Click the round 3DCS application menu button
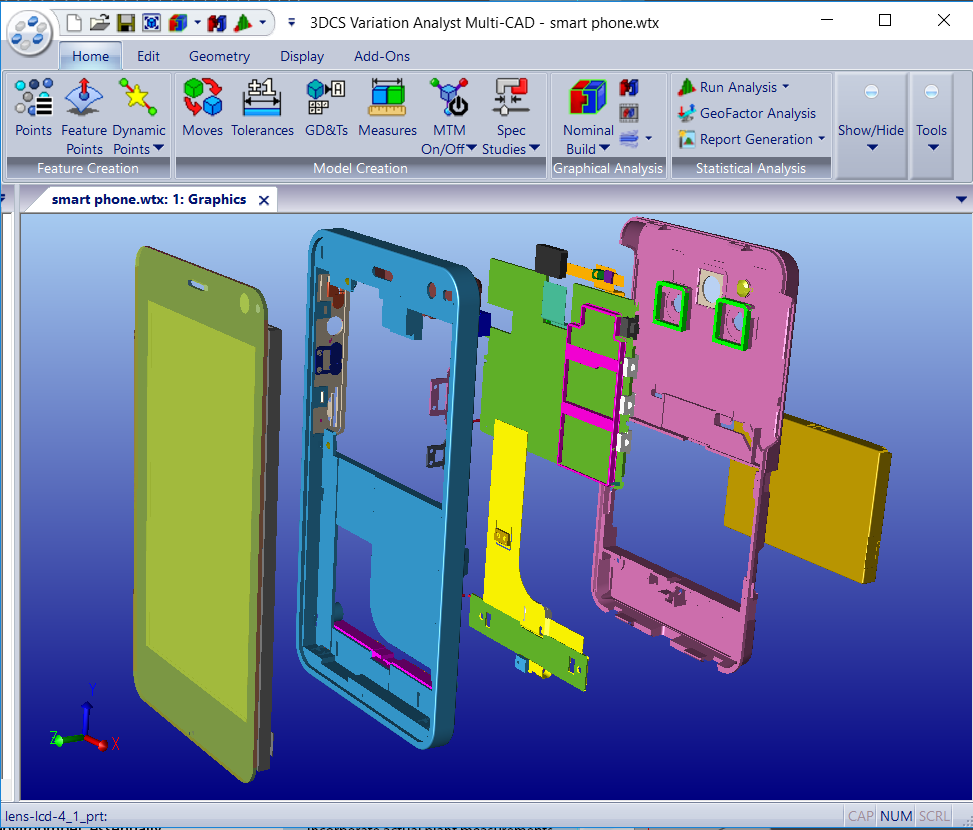Screen dimensions: 973x830 point(30,30)
